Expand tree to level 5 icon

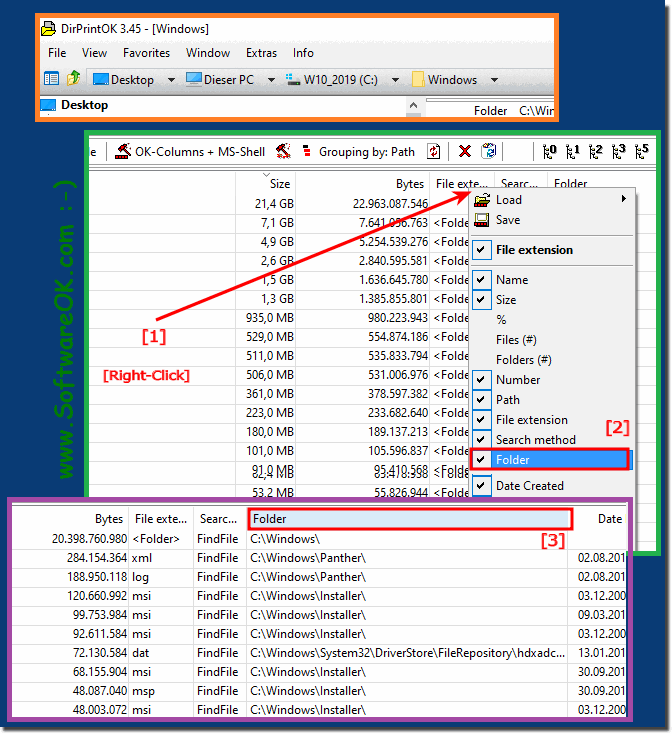[x=642, y=151]
